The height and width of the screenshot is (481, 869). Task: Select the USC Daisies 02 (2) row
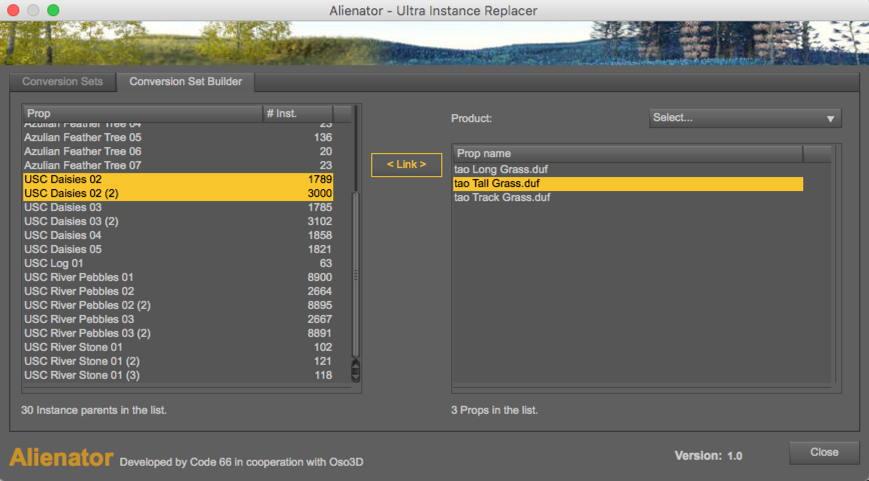point(178,193)
